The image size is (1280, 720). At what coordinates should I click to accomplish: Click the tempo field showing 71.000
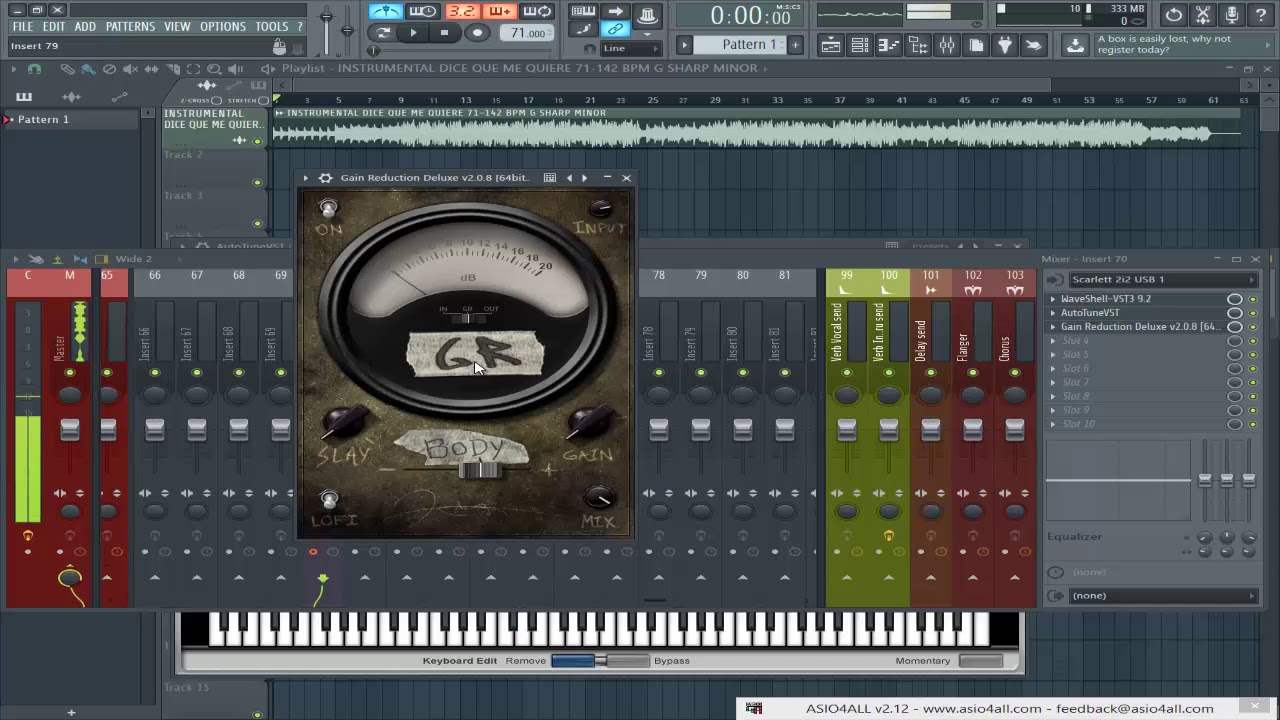527,33
